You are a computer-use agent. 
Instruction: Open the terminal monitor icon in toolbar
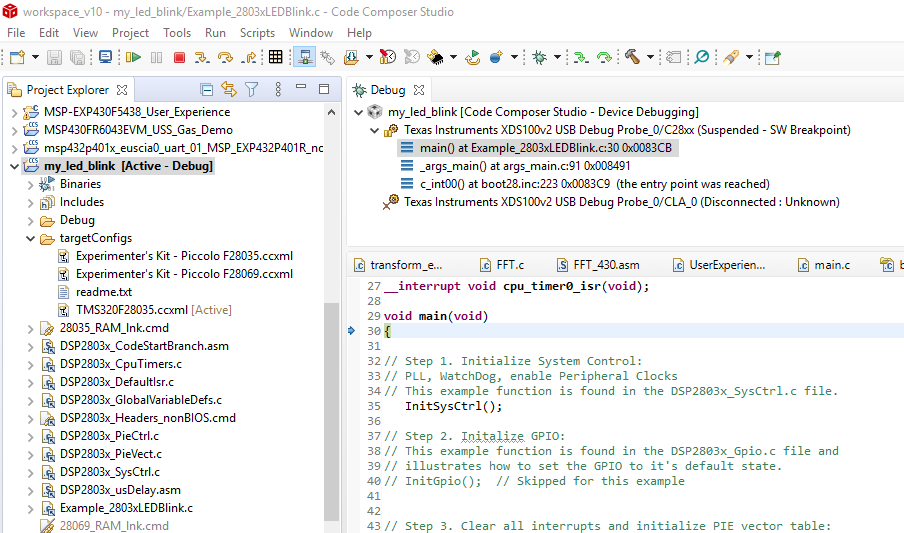click(106, 57)
